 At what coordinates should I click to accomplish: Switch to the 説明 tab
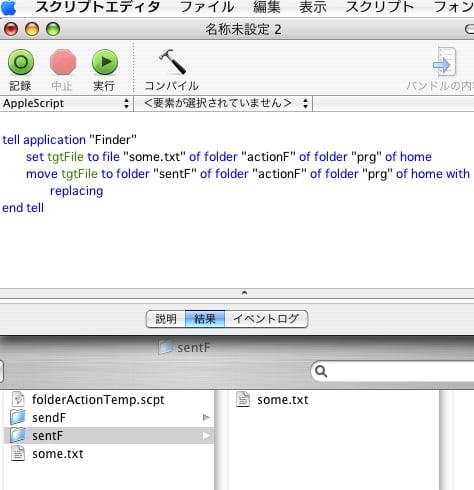click(166, 319)
